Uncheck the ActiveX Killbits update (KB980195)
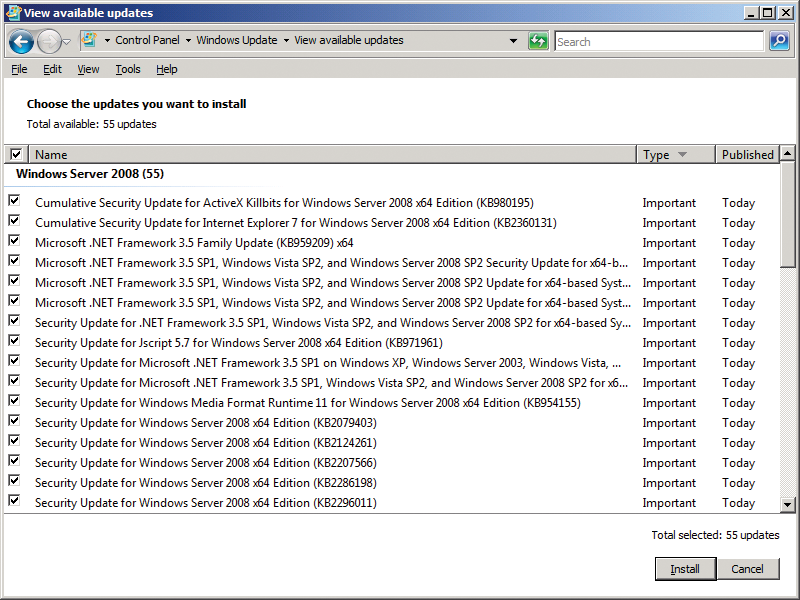Image resolution: width=800 pixels, height=600 pixels. pos(14,201)
